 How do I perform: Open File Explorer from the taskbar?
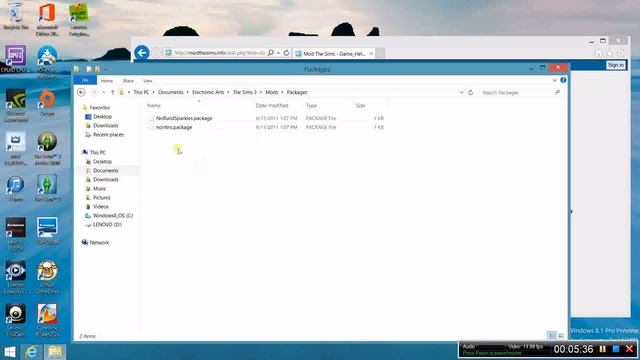(x=55, y=352)
